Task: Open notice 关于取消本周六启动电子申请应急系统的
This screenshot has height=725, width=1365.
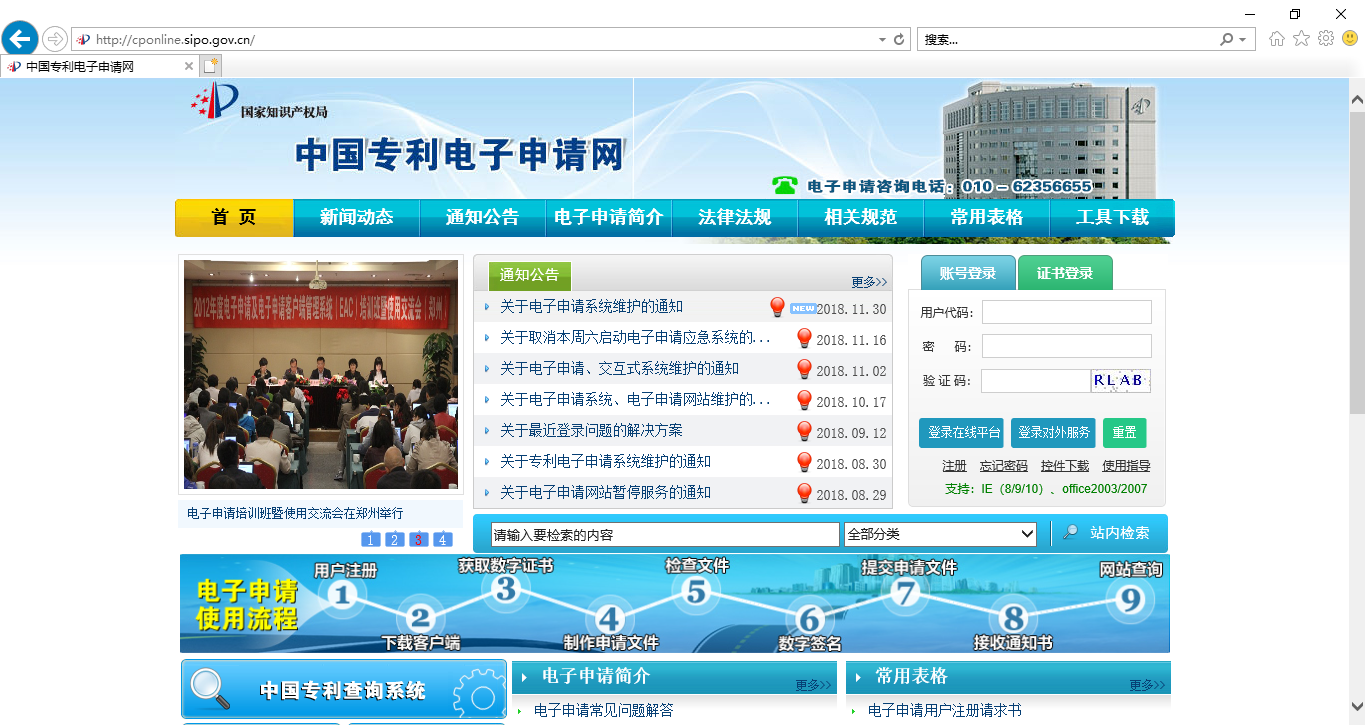Action: tap(635, 338)
